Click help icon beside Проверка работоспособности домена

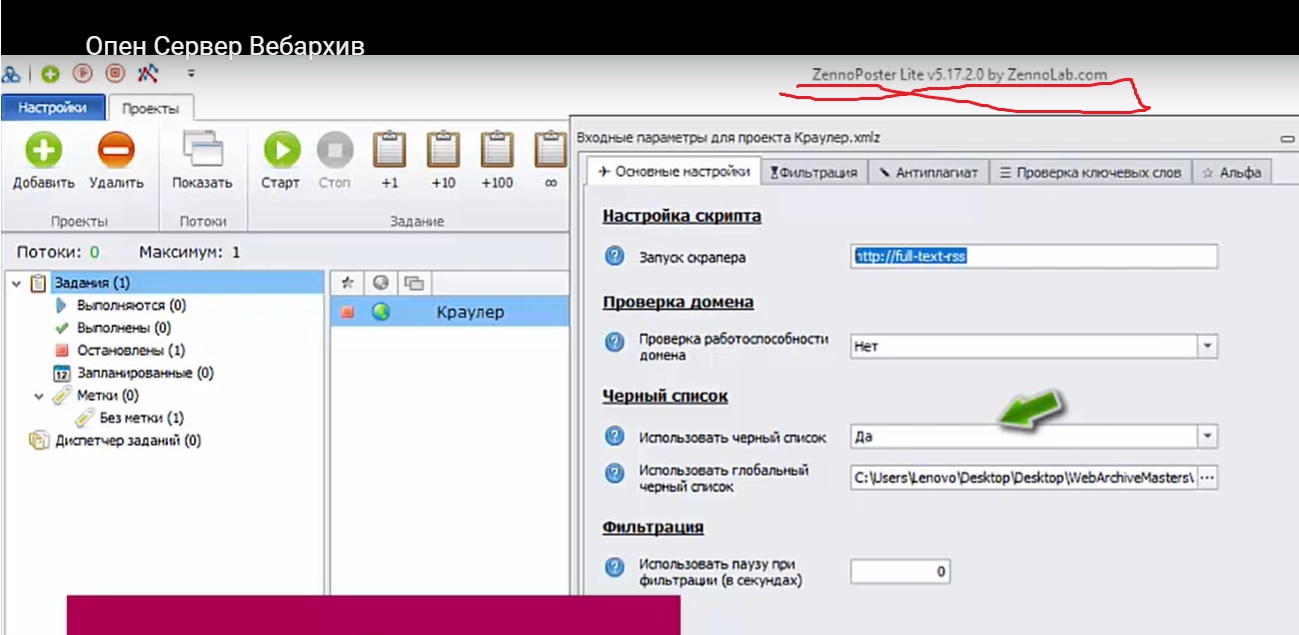[x=614, y=343]
